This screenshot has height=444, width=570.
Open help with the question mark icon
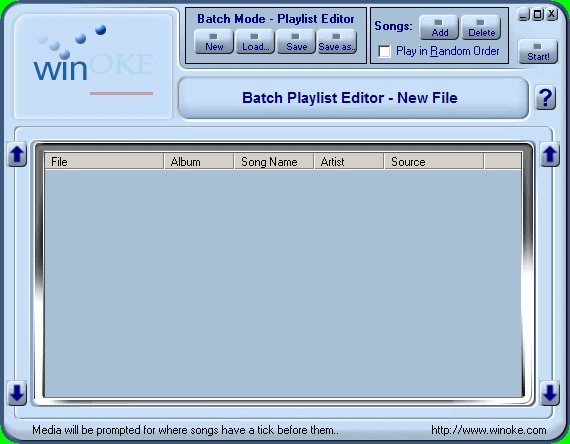click(546, 98)
